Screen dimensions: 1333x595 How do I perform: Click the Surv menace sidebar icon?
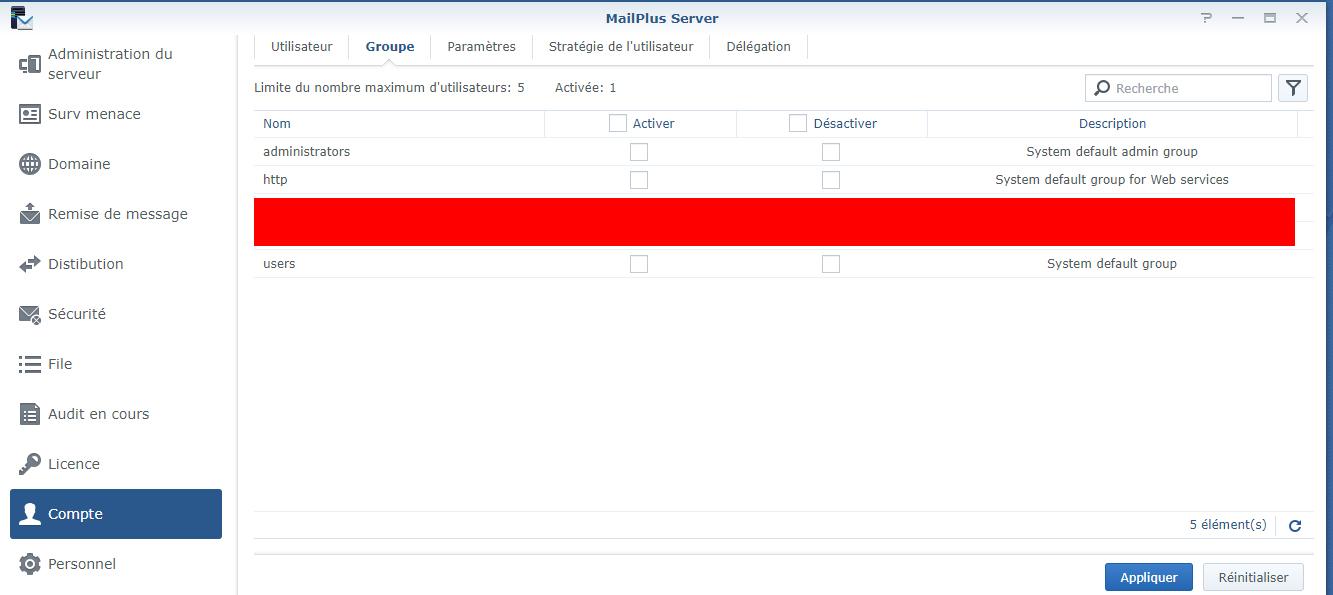tap(30, 114)
